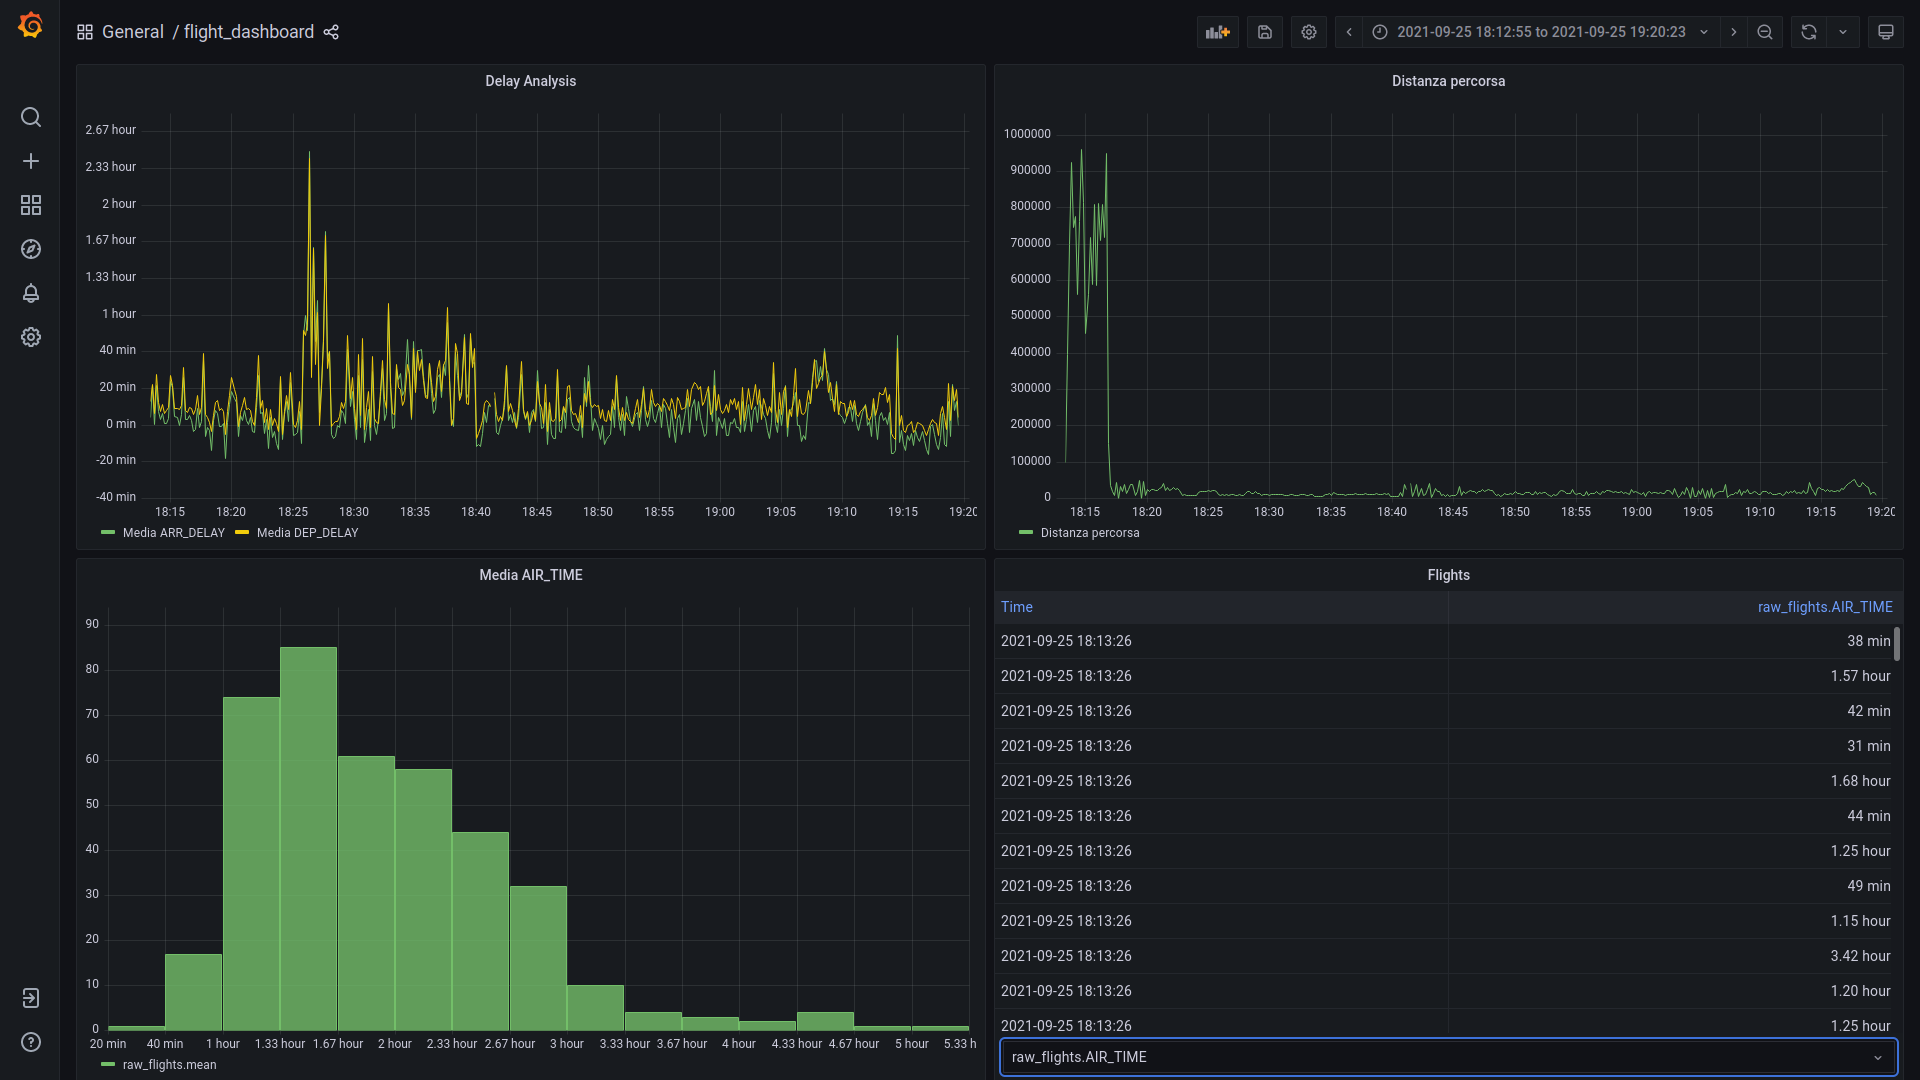
Task: Open the search dashboards icon
Action: click(x=31, y=118)
